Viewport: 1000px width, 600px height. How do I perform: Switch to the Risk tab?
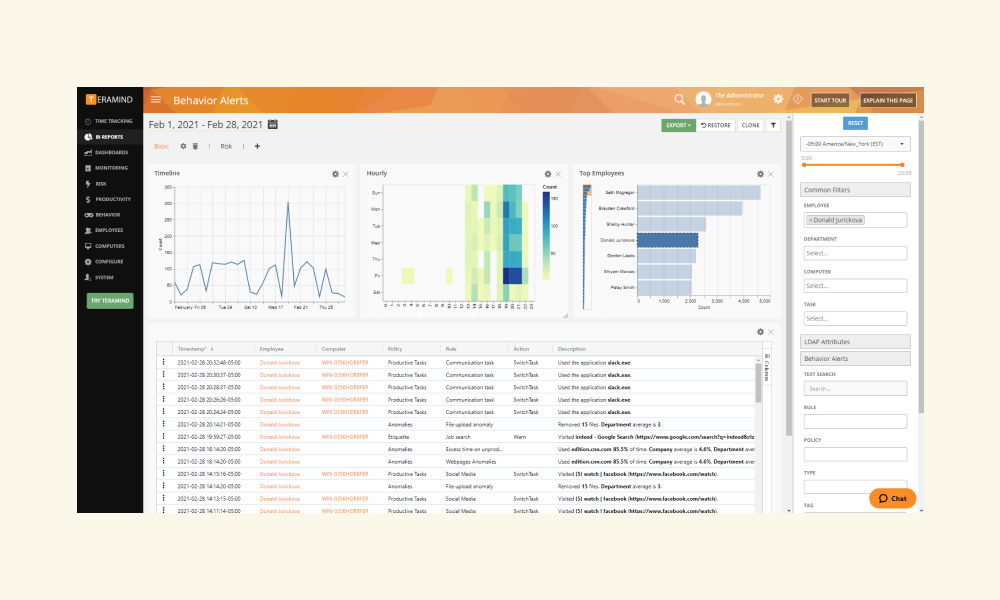pos(226,147)
